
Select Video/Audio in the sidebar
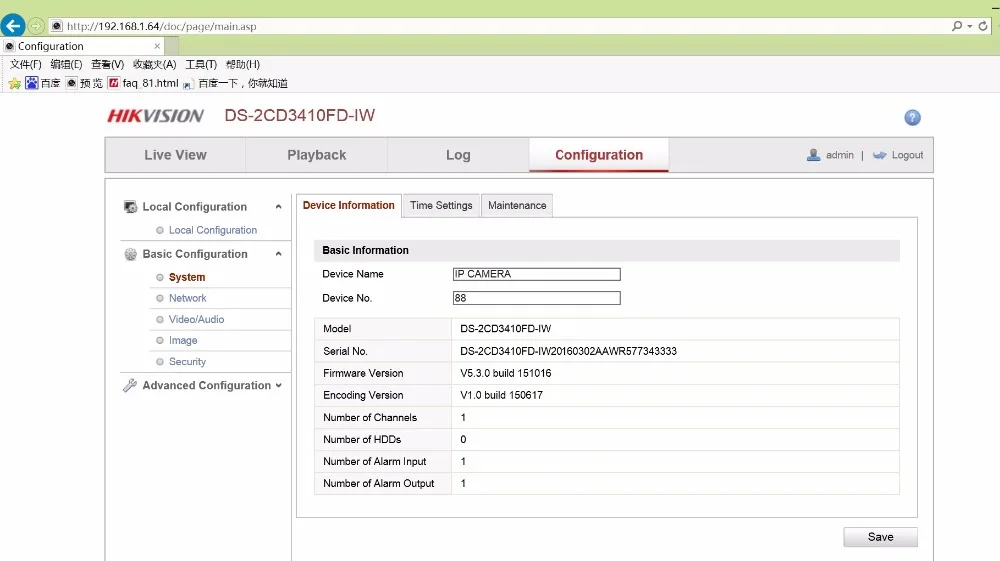[196, 319]
